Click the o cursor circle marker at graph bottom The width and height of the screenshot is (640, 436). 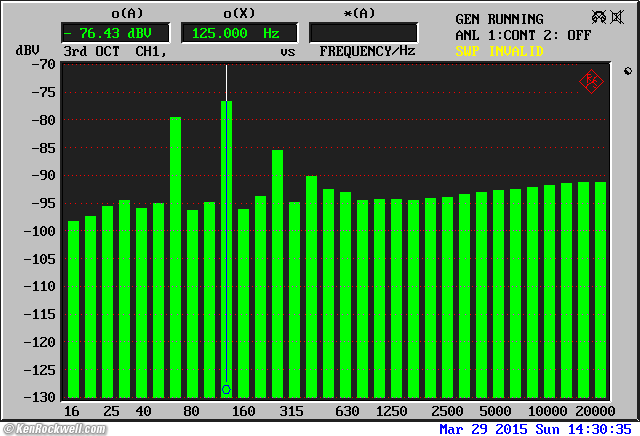(x=226, y=389)
